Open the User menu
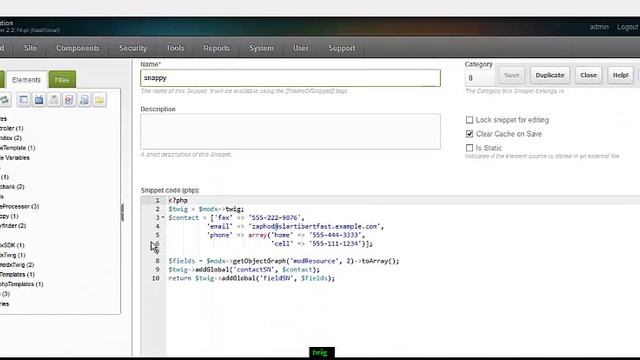This screenshot has width=640, height=360. [x=301, y=48]
